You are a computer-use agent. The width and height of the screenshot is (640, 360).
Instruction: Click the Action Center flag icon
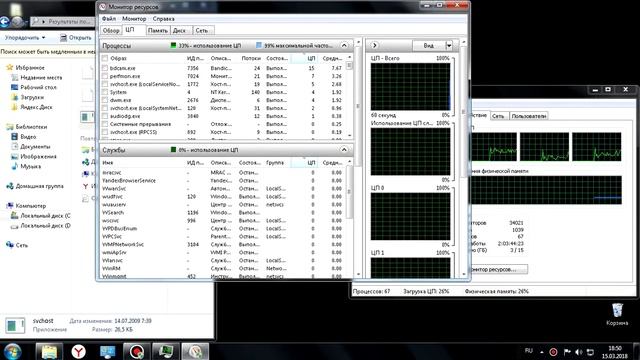click(x=567, y=351)
